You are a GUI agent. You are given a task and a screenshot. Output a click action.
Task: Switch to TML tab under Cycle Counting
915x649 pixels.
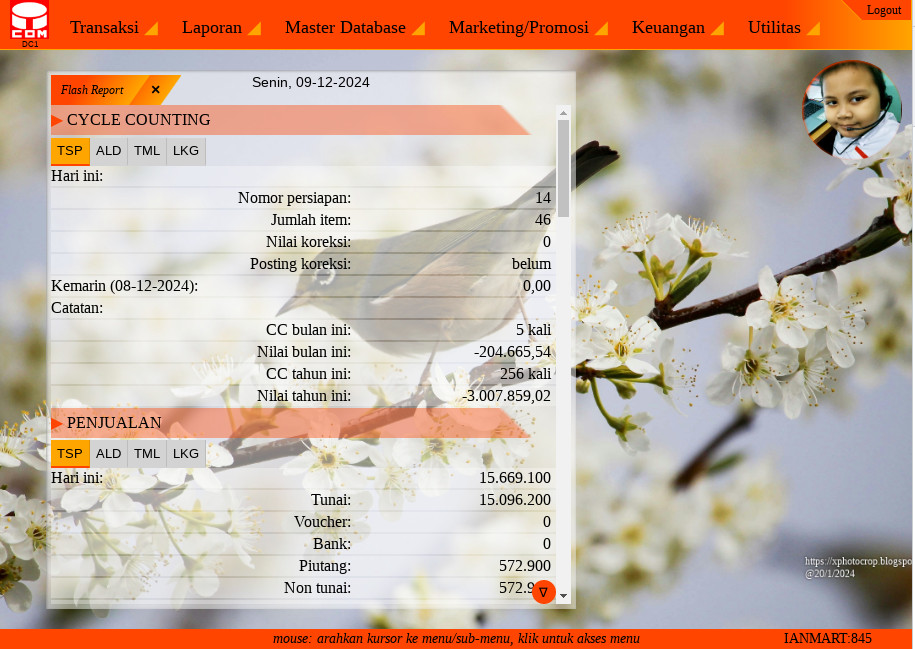click(x=147, y=151)
